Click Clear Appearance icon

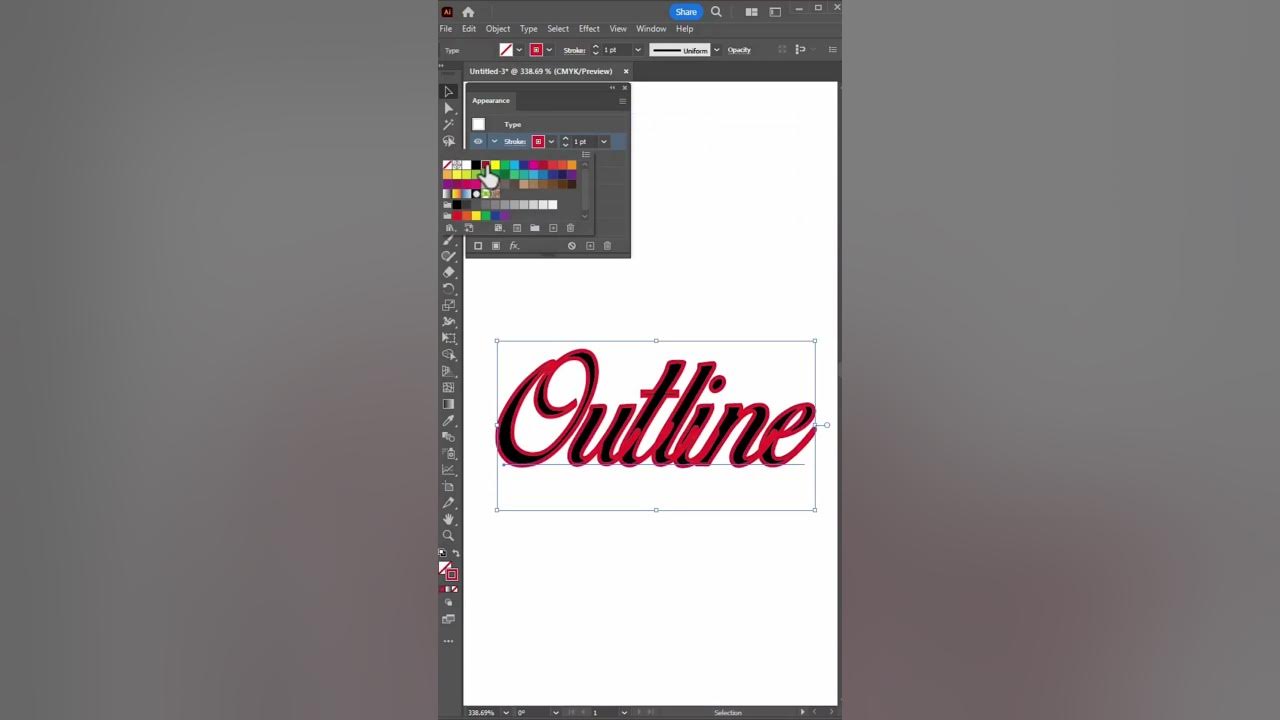pyautogui.click(x=572, y=246)
